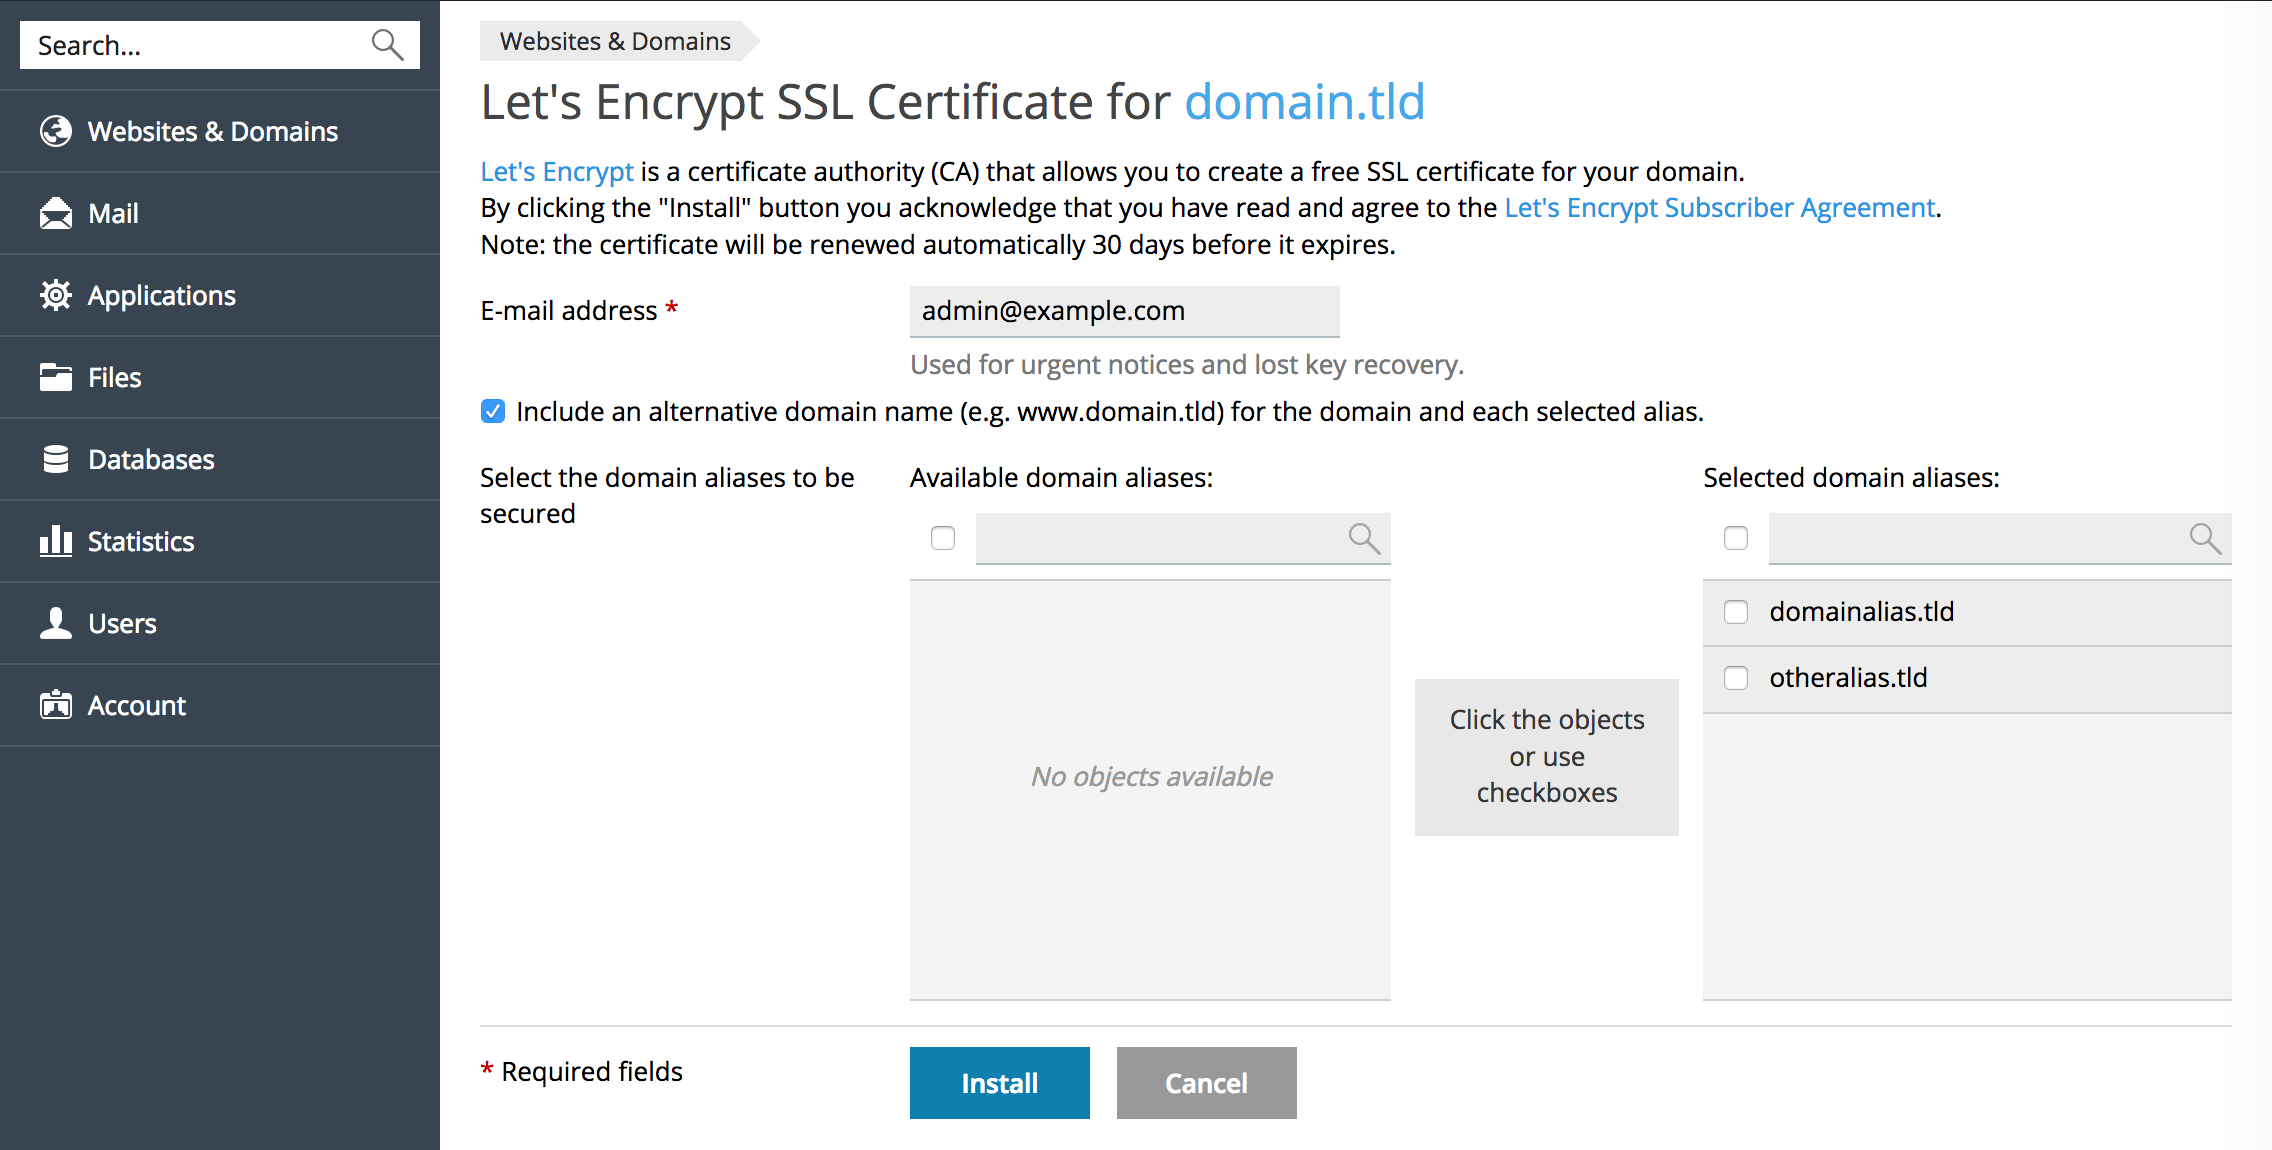
Task: Open Websites & Domains in sidebar
Action: 220,131
